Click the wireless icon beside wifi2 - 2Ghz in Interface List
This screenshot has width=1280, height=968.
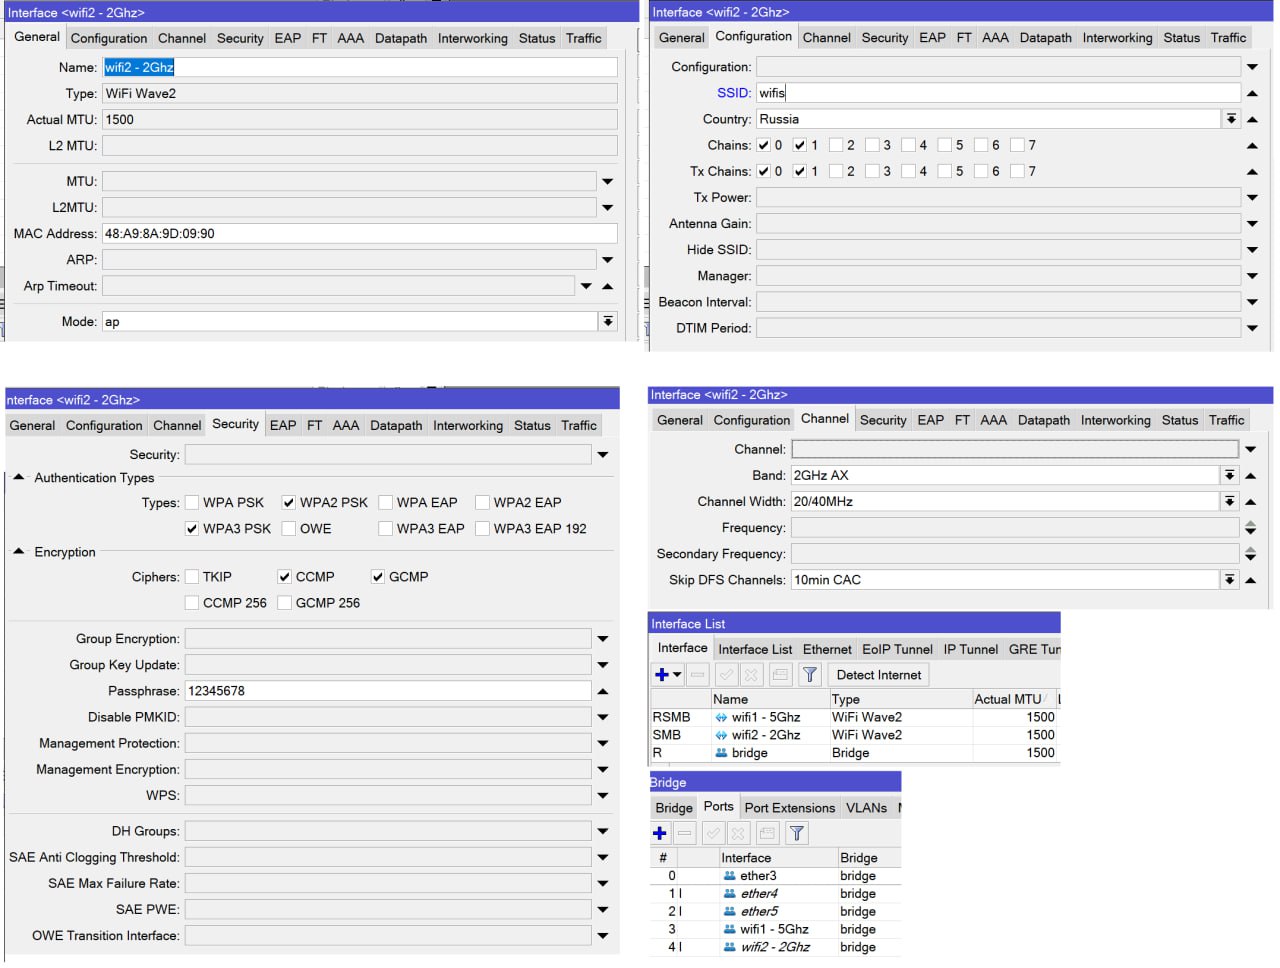click(721, 735)
